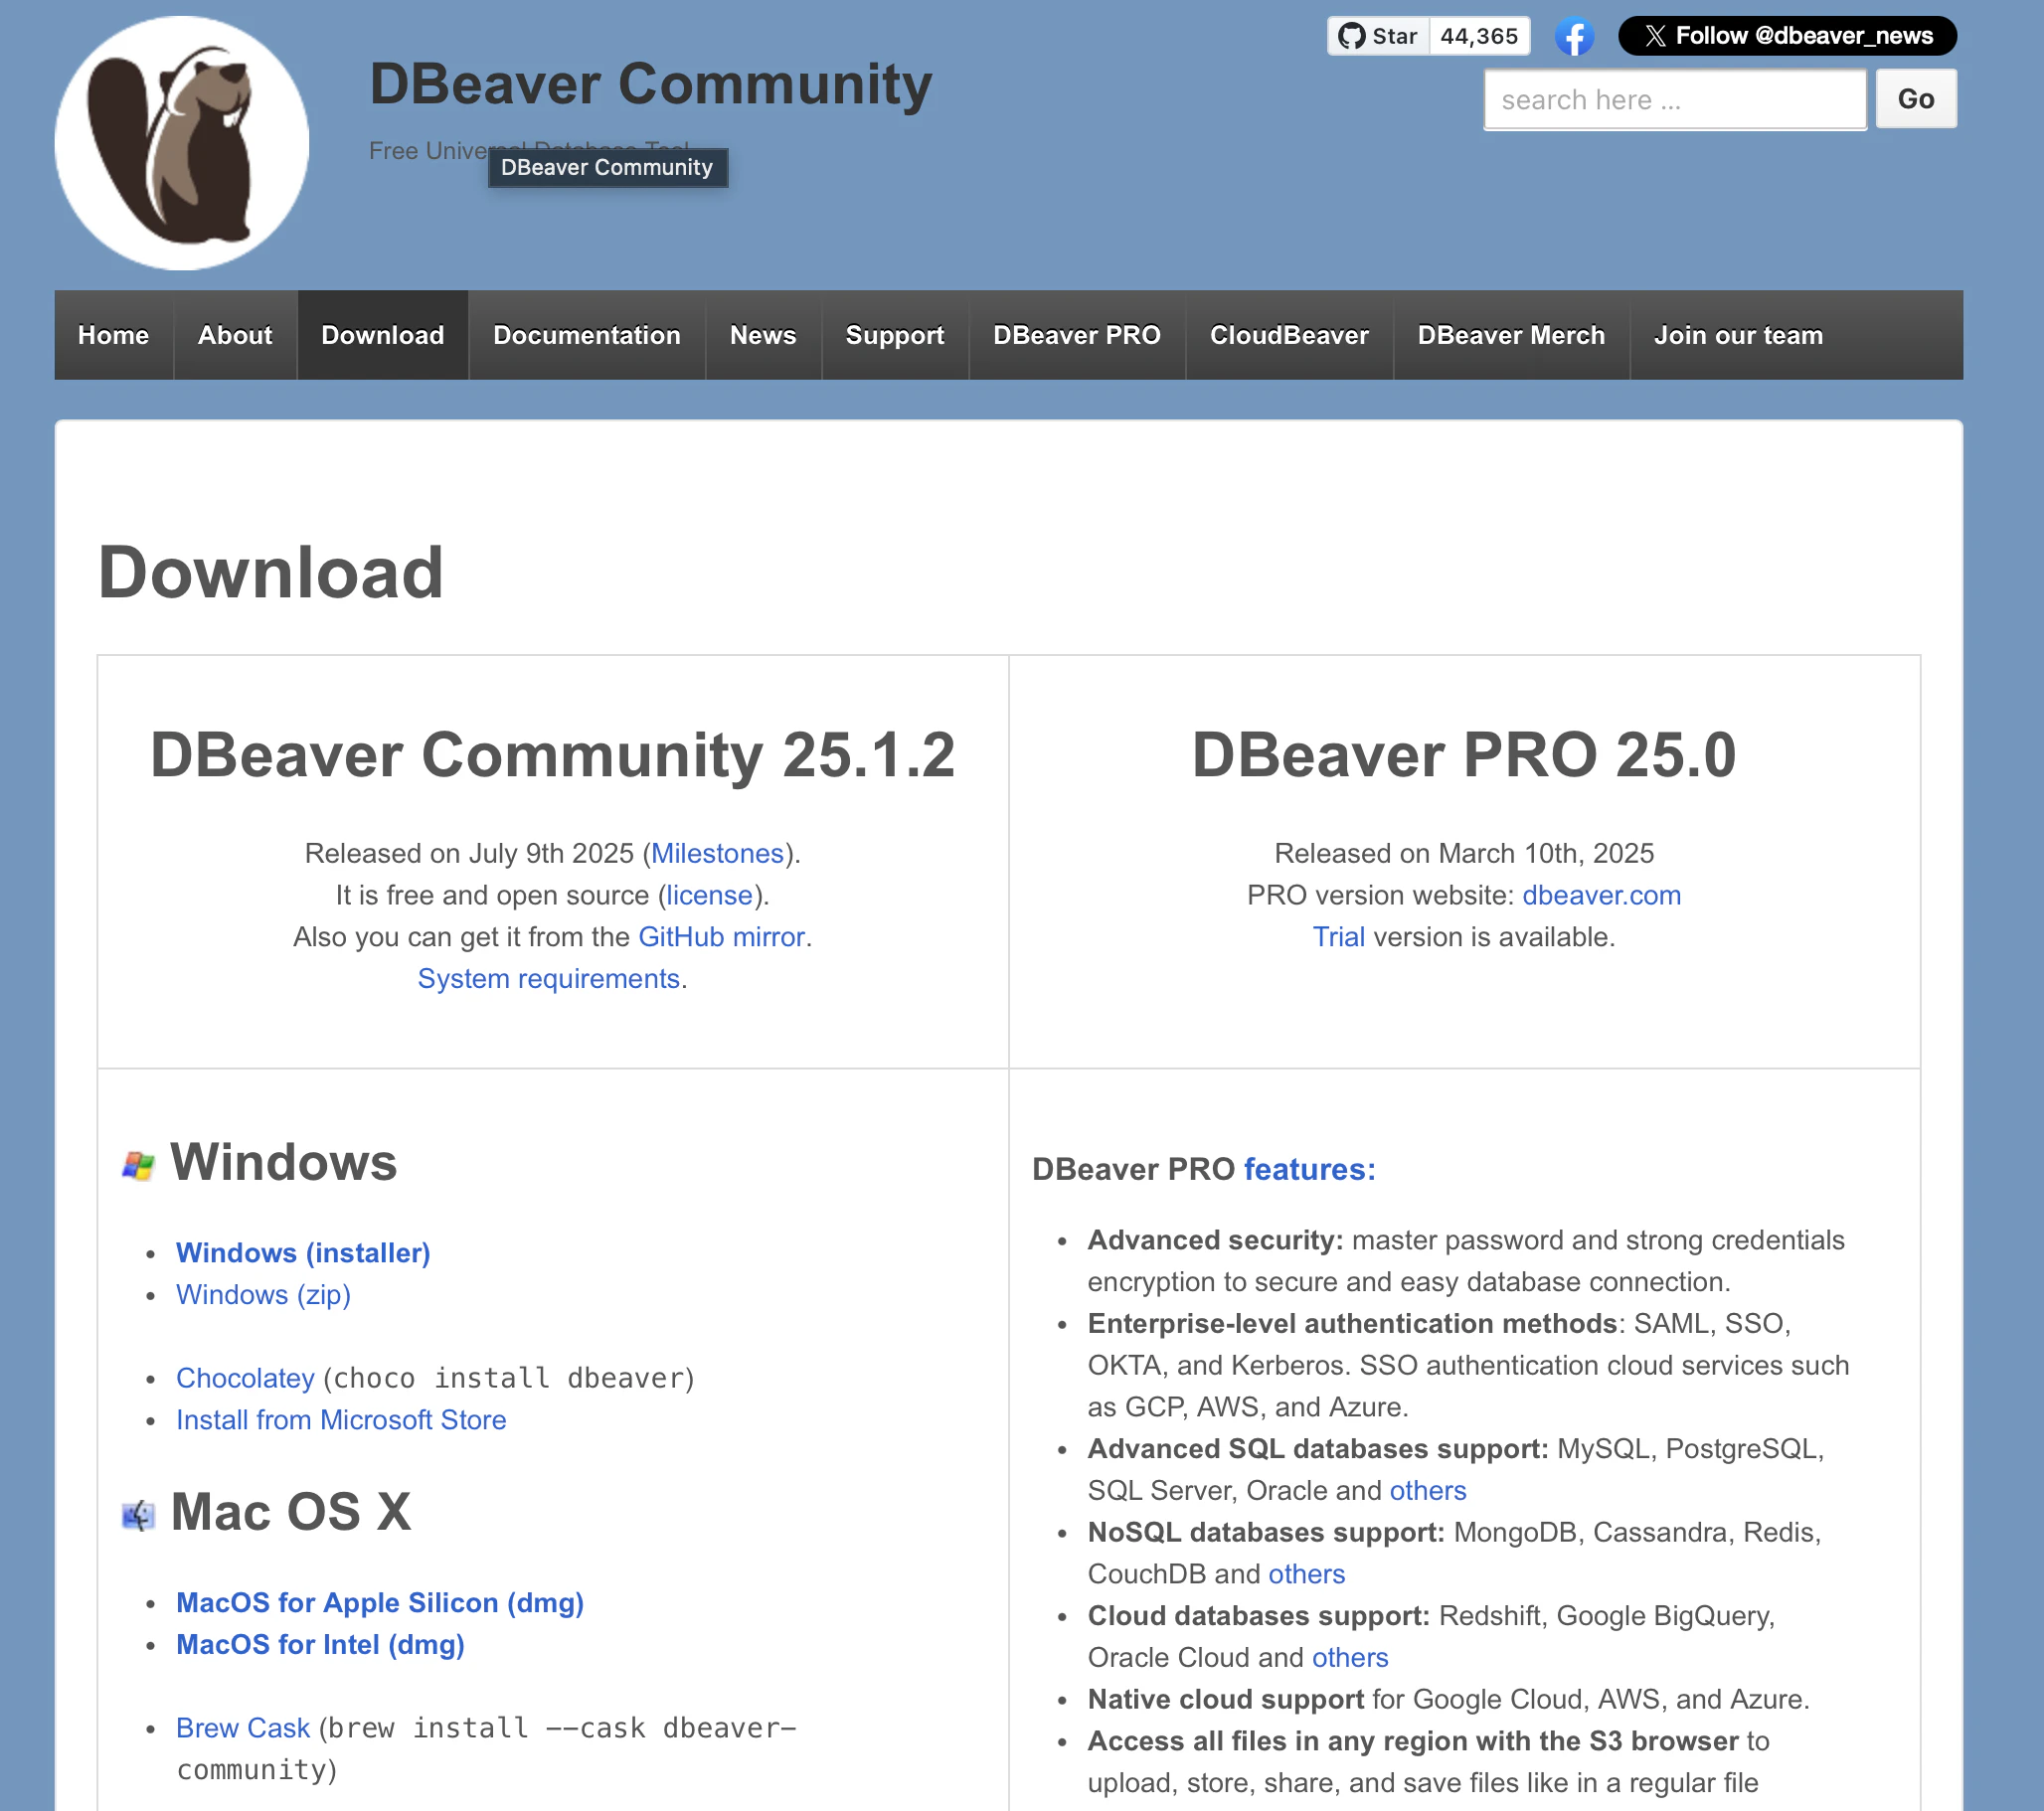The height and width of the screenshot is (1811, 2044).
Task: Click the DBeaver Community site title
Action: click(x=651, y=84)
